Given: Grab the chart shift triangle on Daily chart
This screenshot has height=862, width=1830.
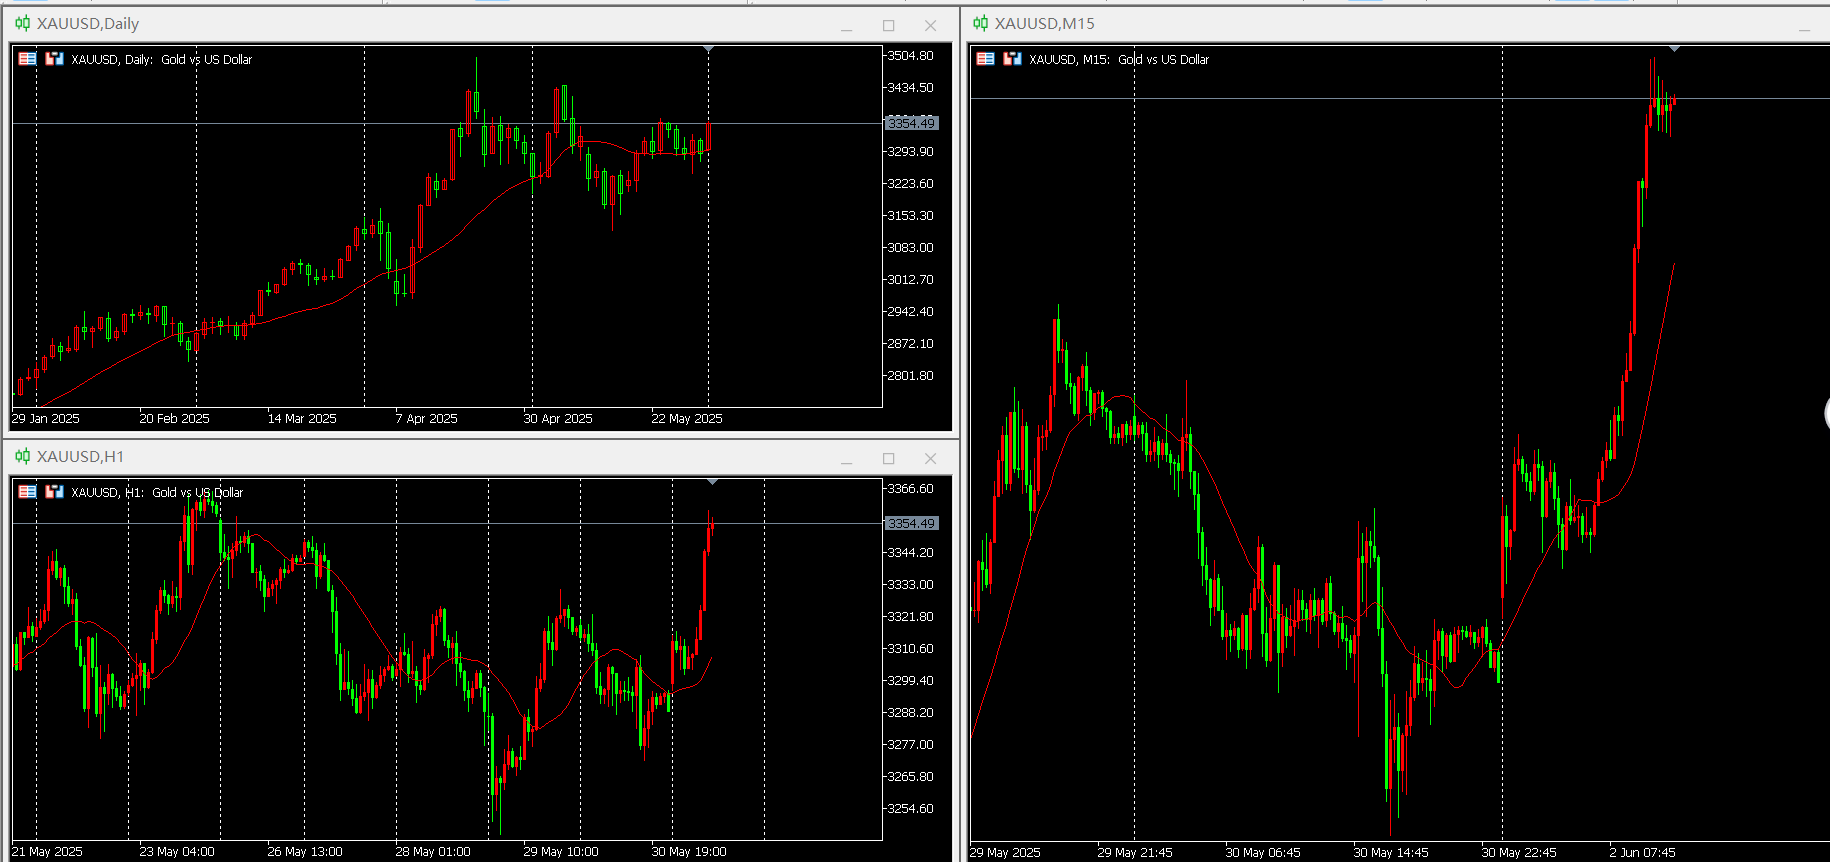Looking at the screenshot, I should point(709,49).
